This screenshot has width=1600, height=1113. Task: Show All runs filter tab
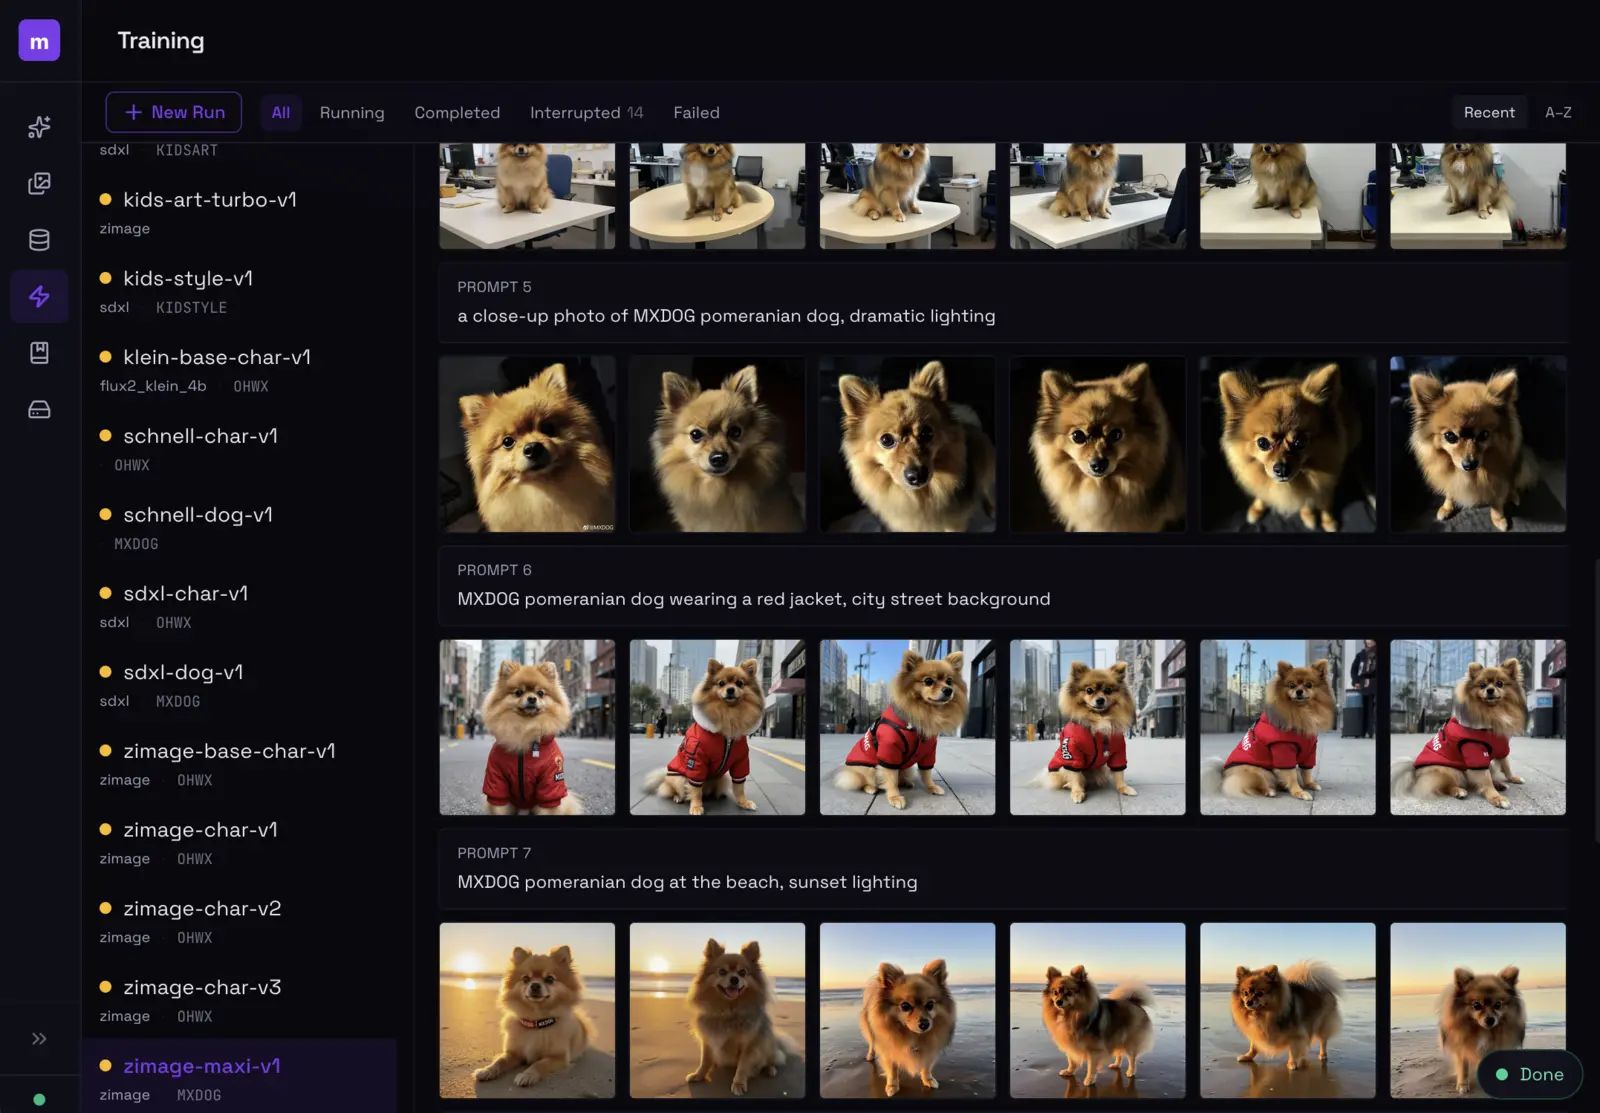point(281,113)
